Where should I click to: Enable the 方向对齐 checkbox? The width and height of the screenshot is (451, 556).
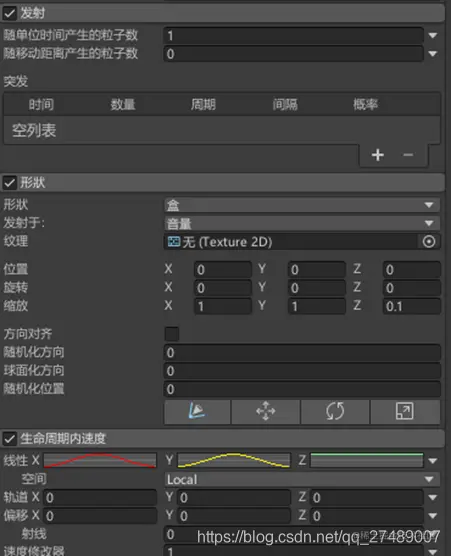coord(172,334)
